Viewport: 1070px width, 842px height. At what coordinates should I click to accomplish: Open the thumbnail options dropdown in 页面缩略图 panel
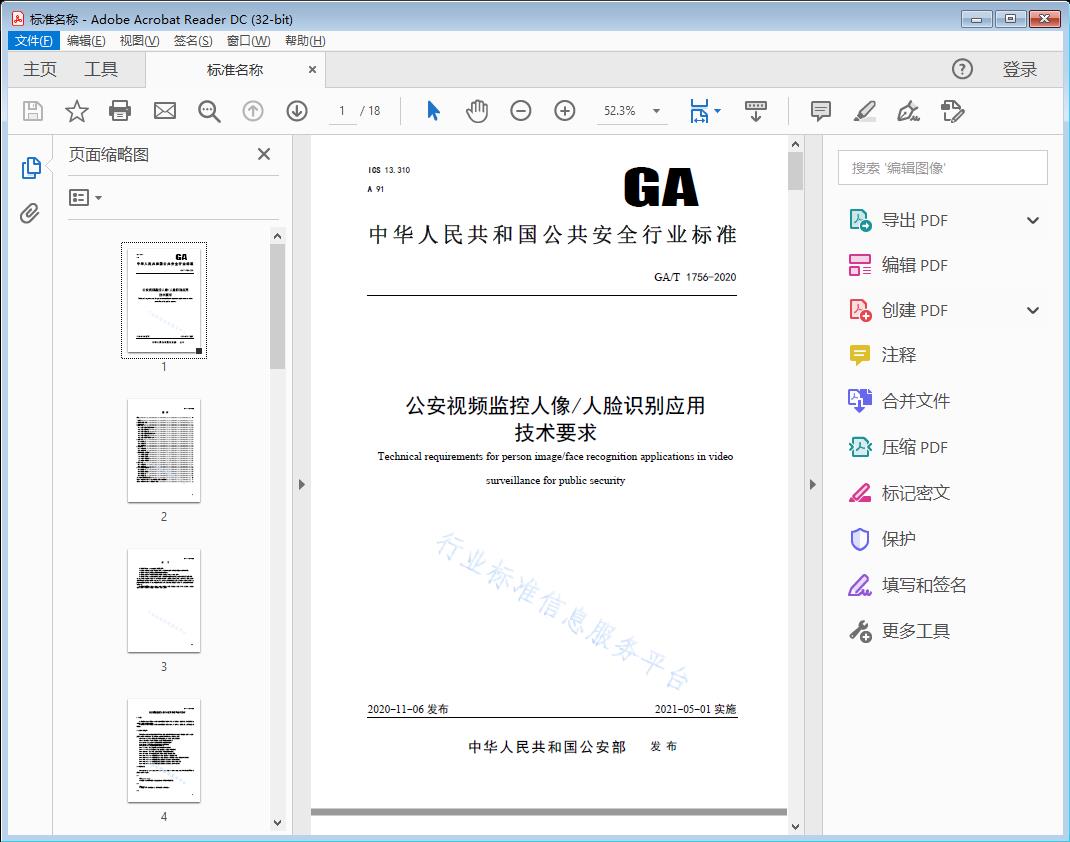tap(85, 197)
